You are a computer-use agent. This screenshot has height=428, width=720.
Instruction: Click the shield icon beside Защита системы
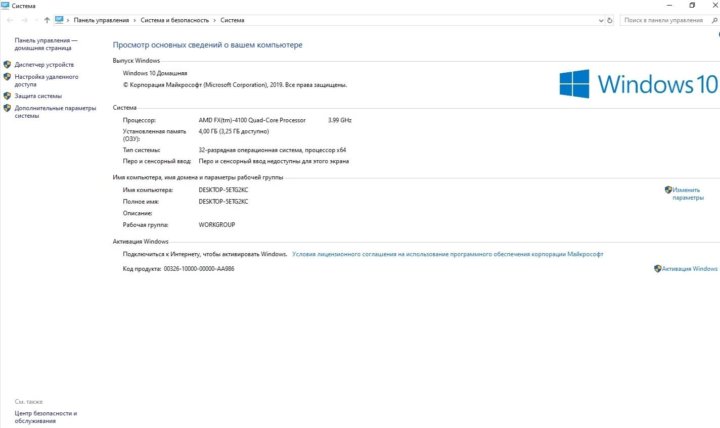[x=7, y=96]
